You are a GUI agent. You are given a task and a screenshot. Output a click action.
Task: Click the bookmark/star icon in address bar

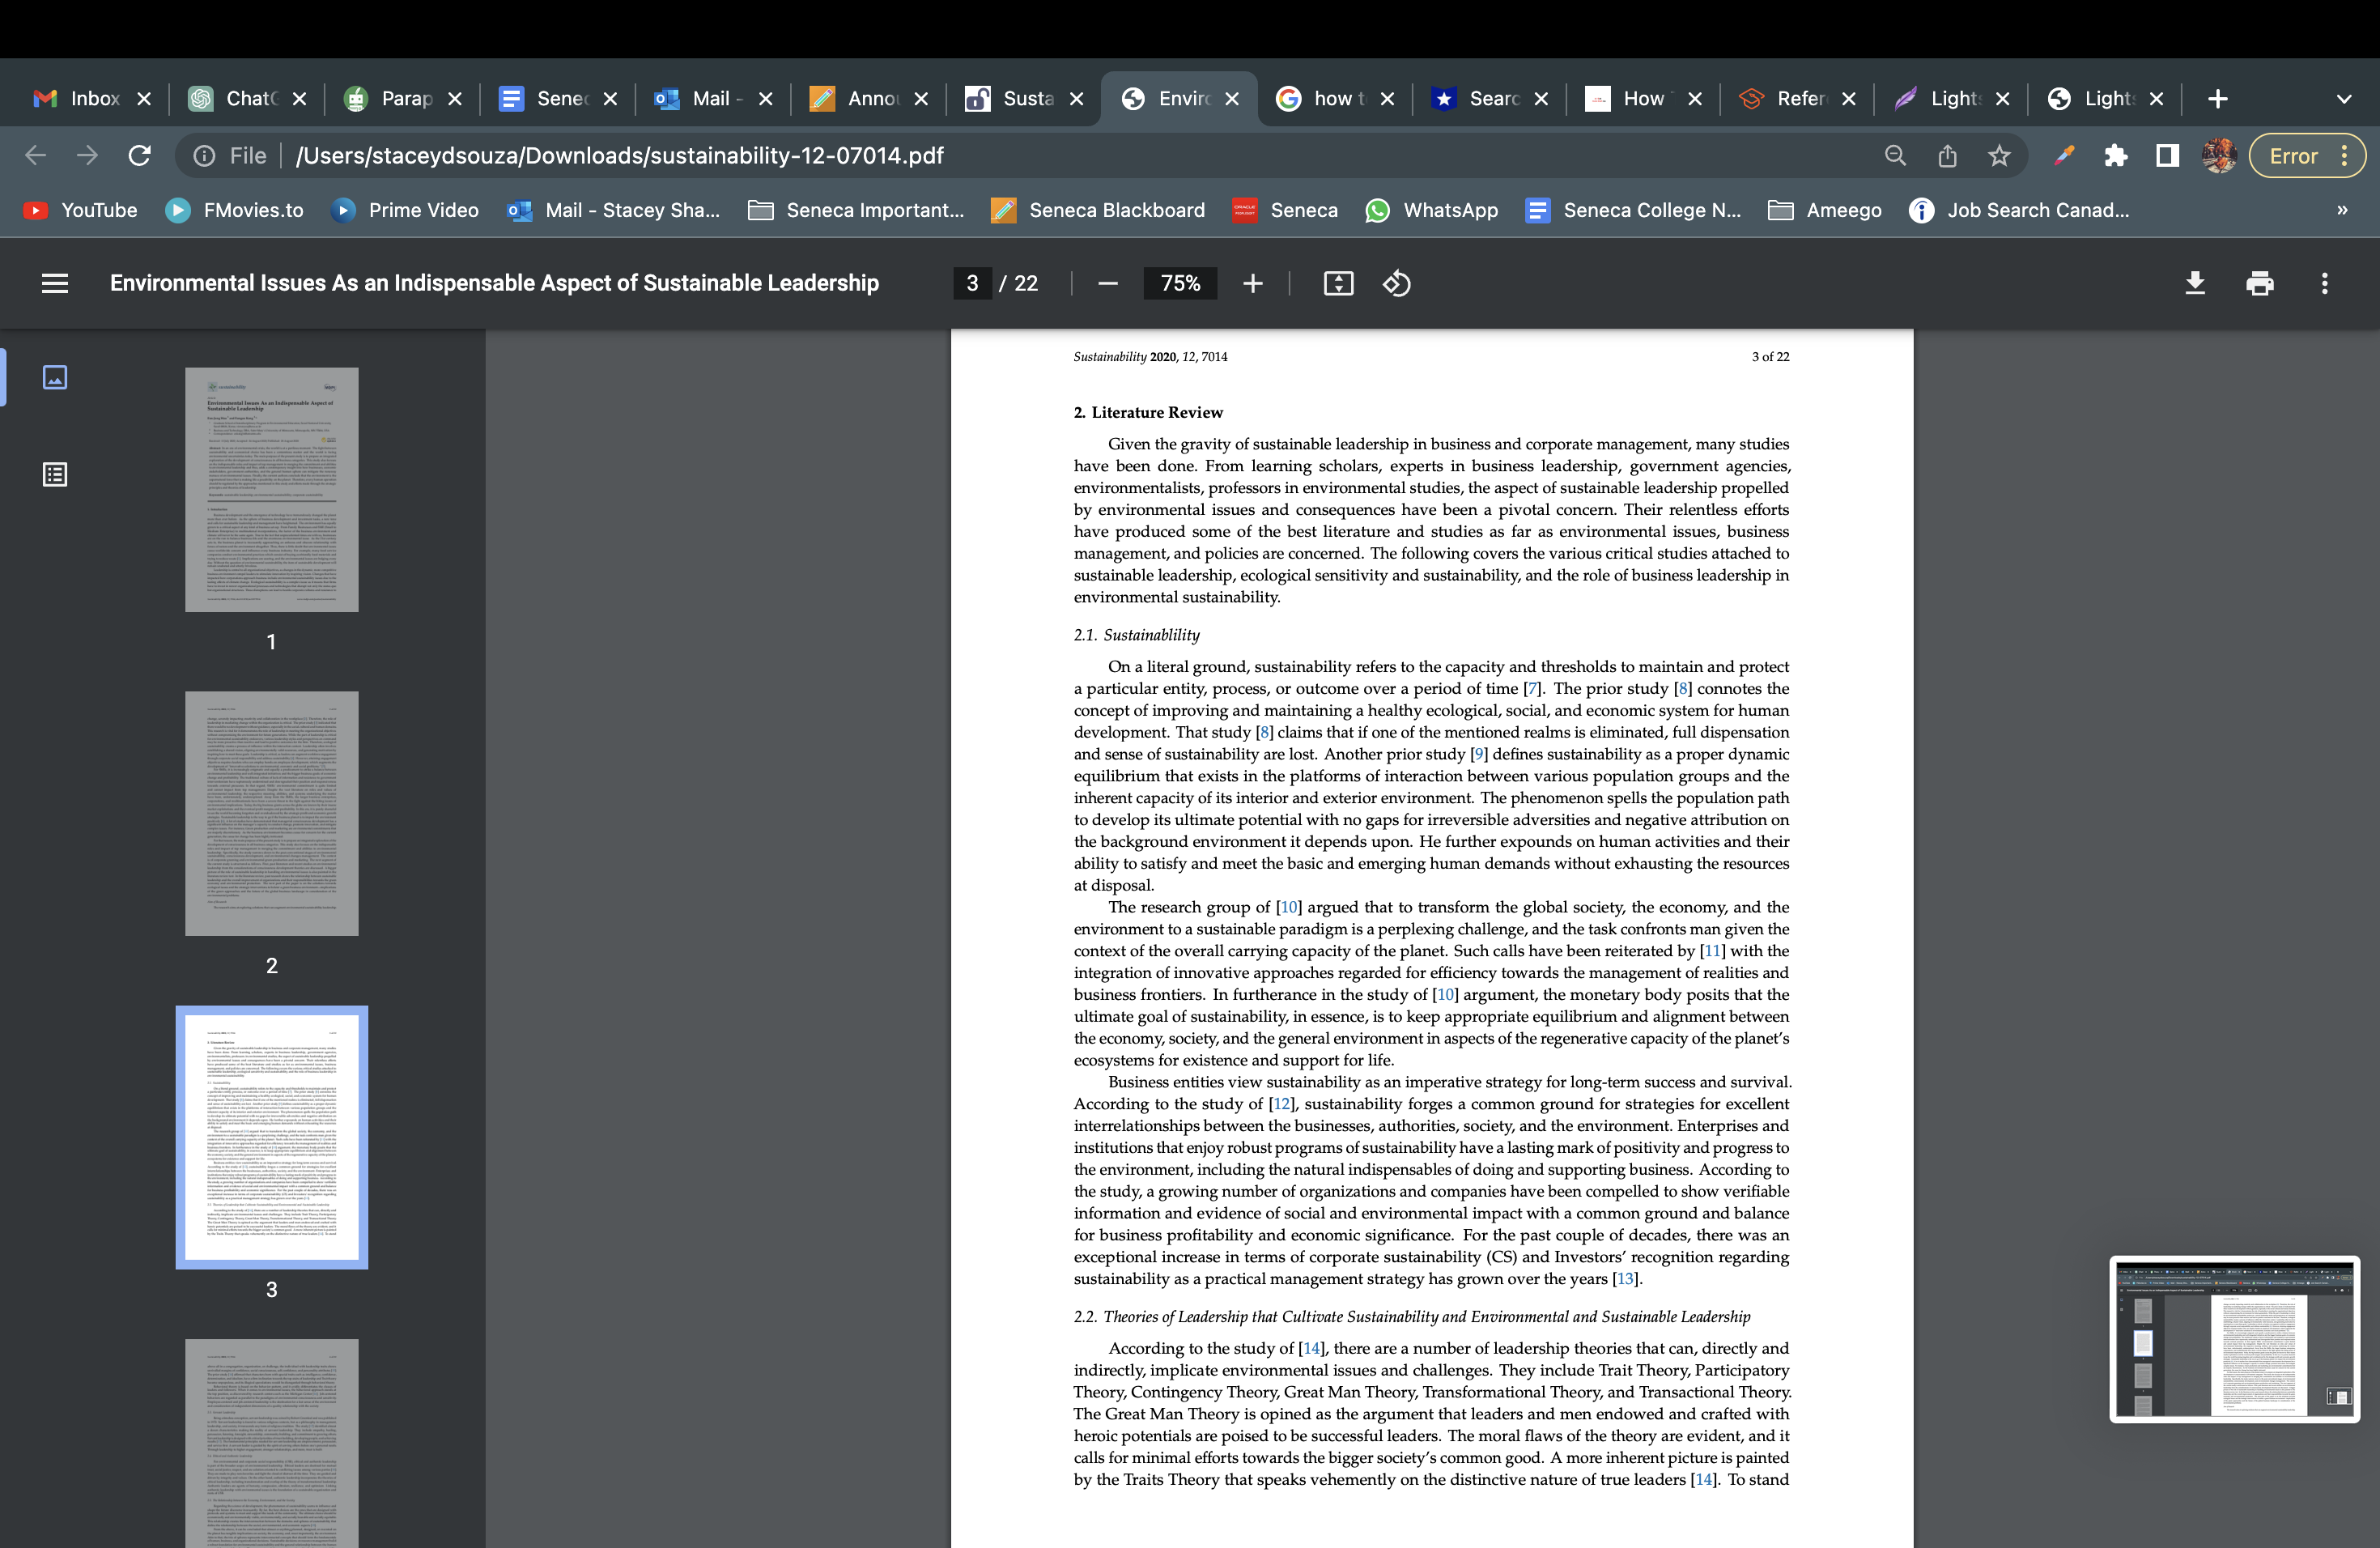2000,156
